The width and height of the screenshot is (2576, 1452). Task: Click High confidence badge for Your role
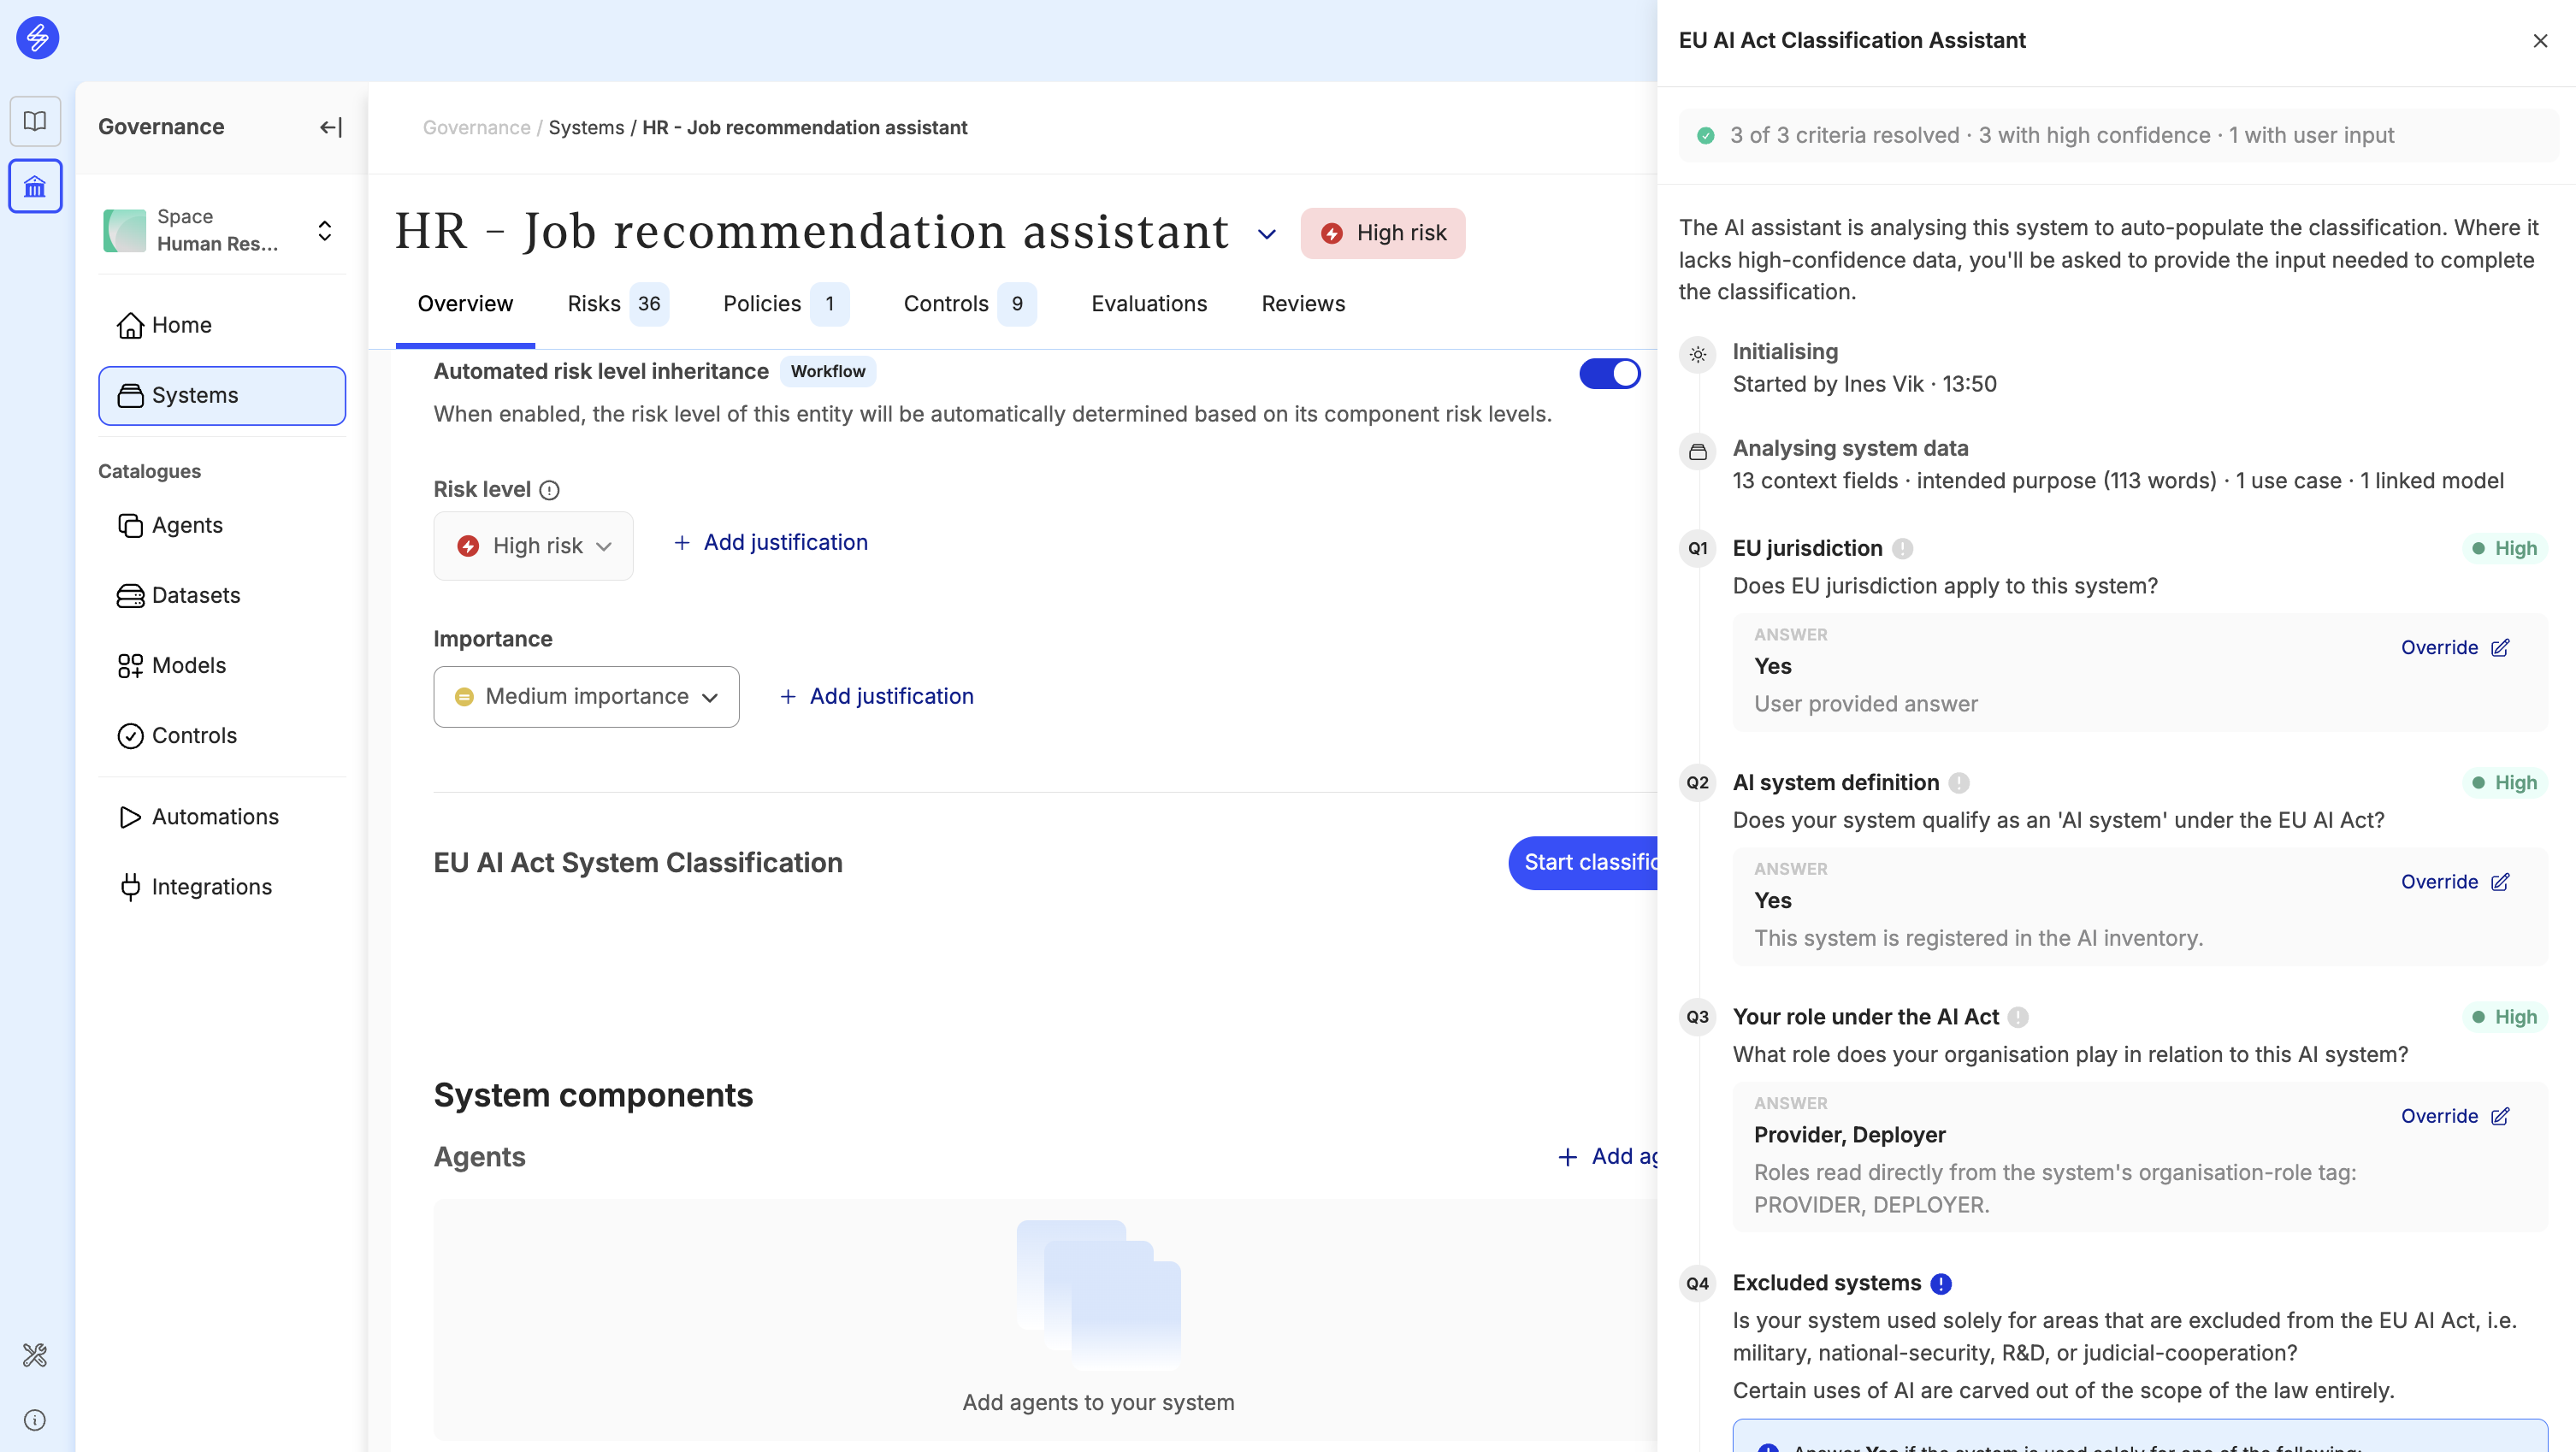tap(2505, 1017)
